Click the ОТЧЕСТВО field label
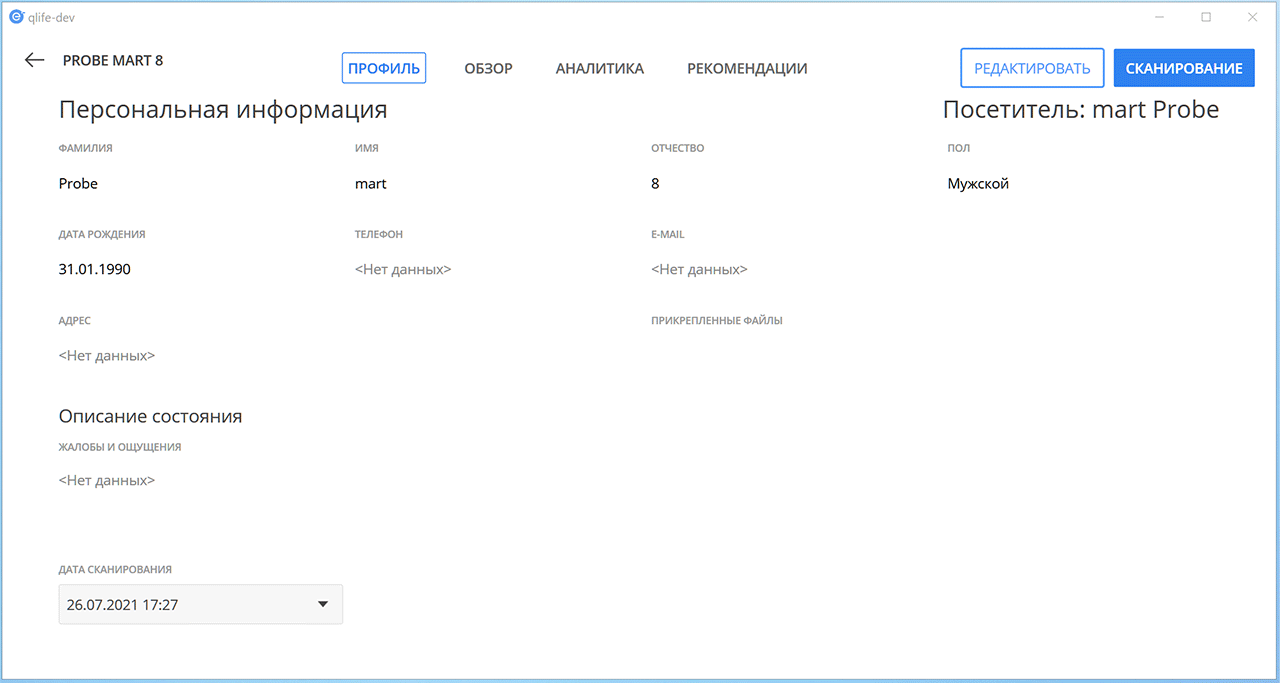Image resolution: width=1280 pixels, height=683 pixels. coord(678,148)
